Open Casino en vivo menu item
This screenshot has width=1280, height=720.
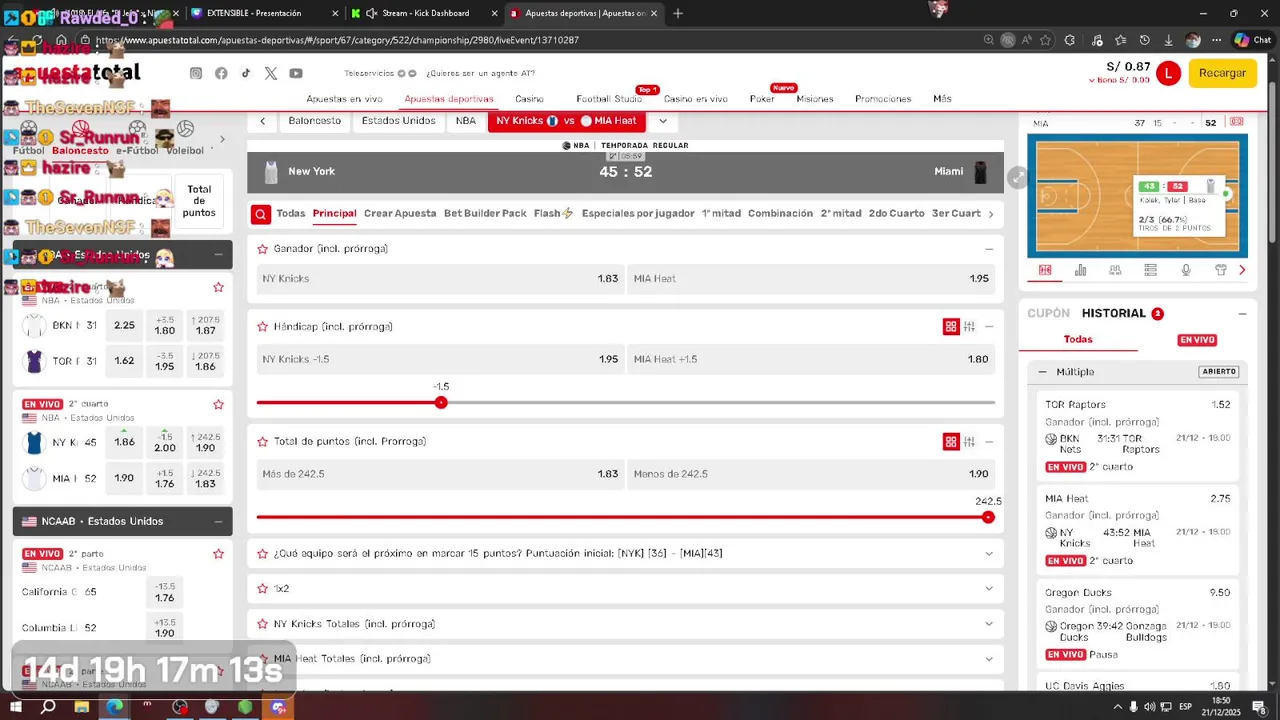(x=696, y=99)
